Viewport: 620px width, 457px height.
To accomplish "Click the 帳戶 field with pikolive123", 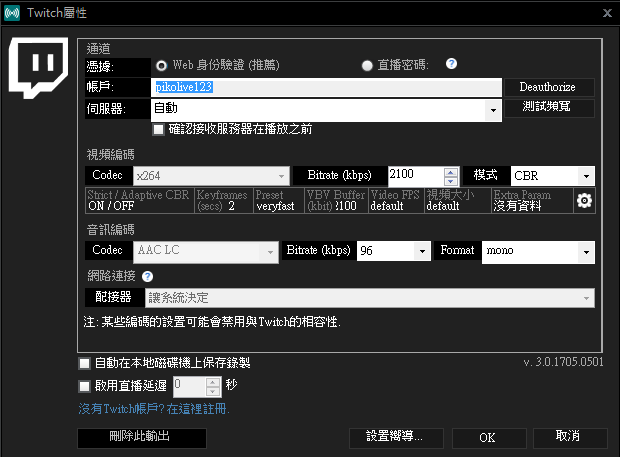I will (326, 87).
